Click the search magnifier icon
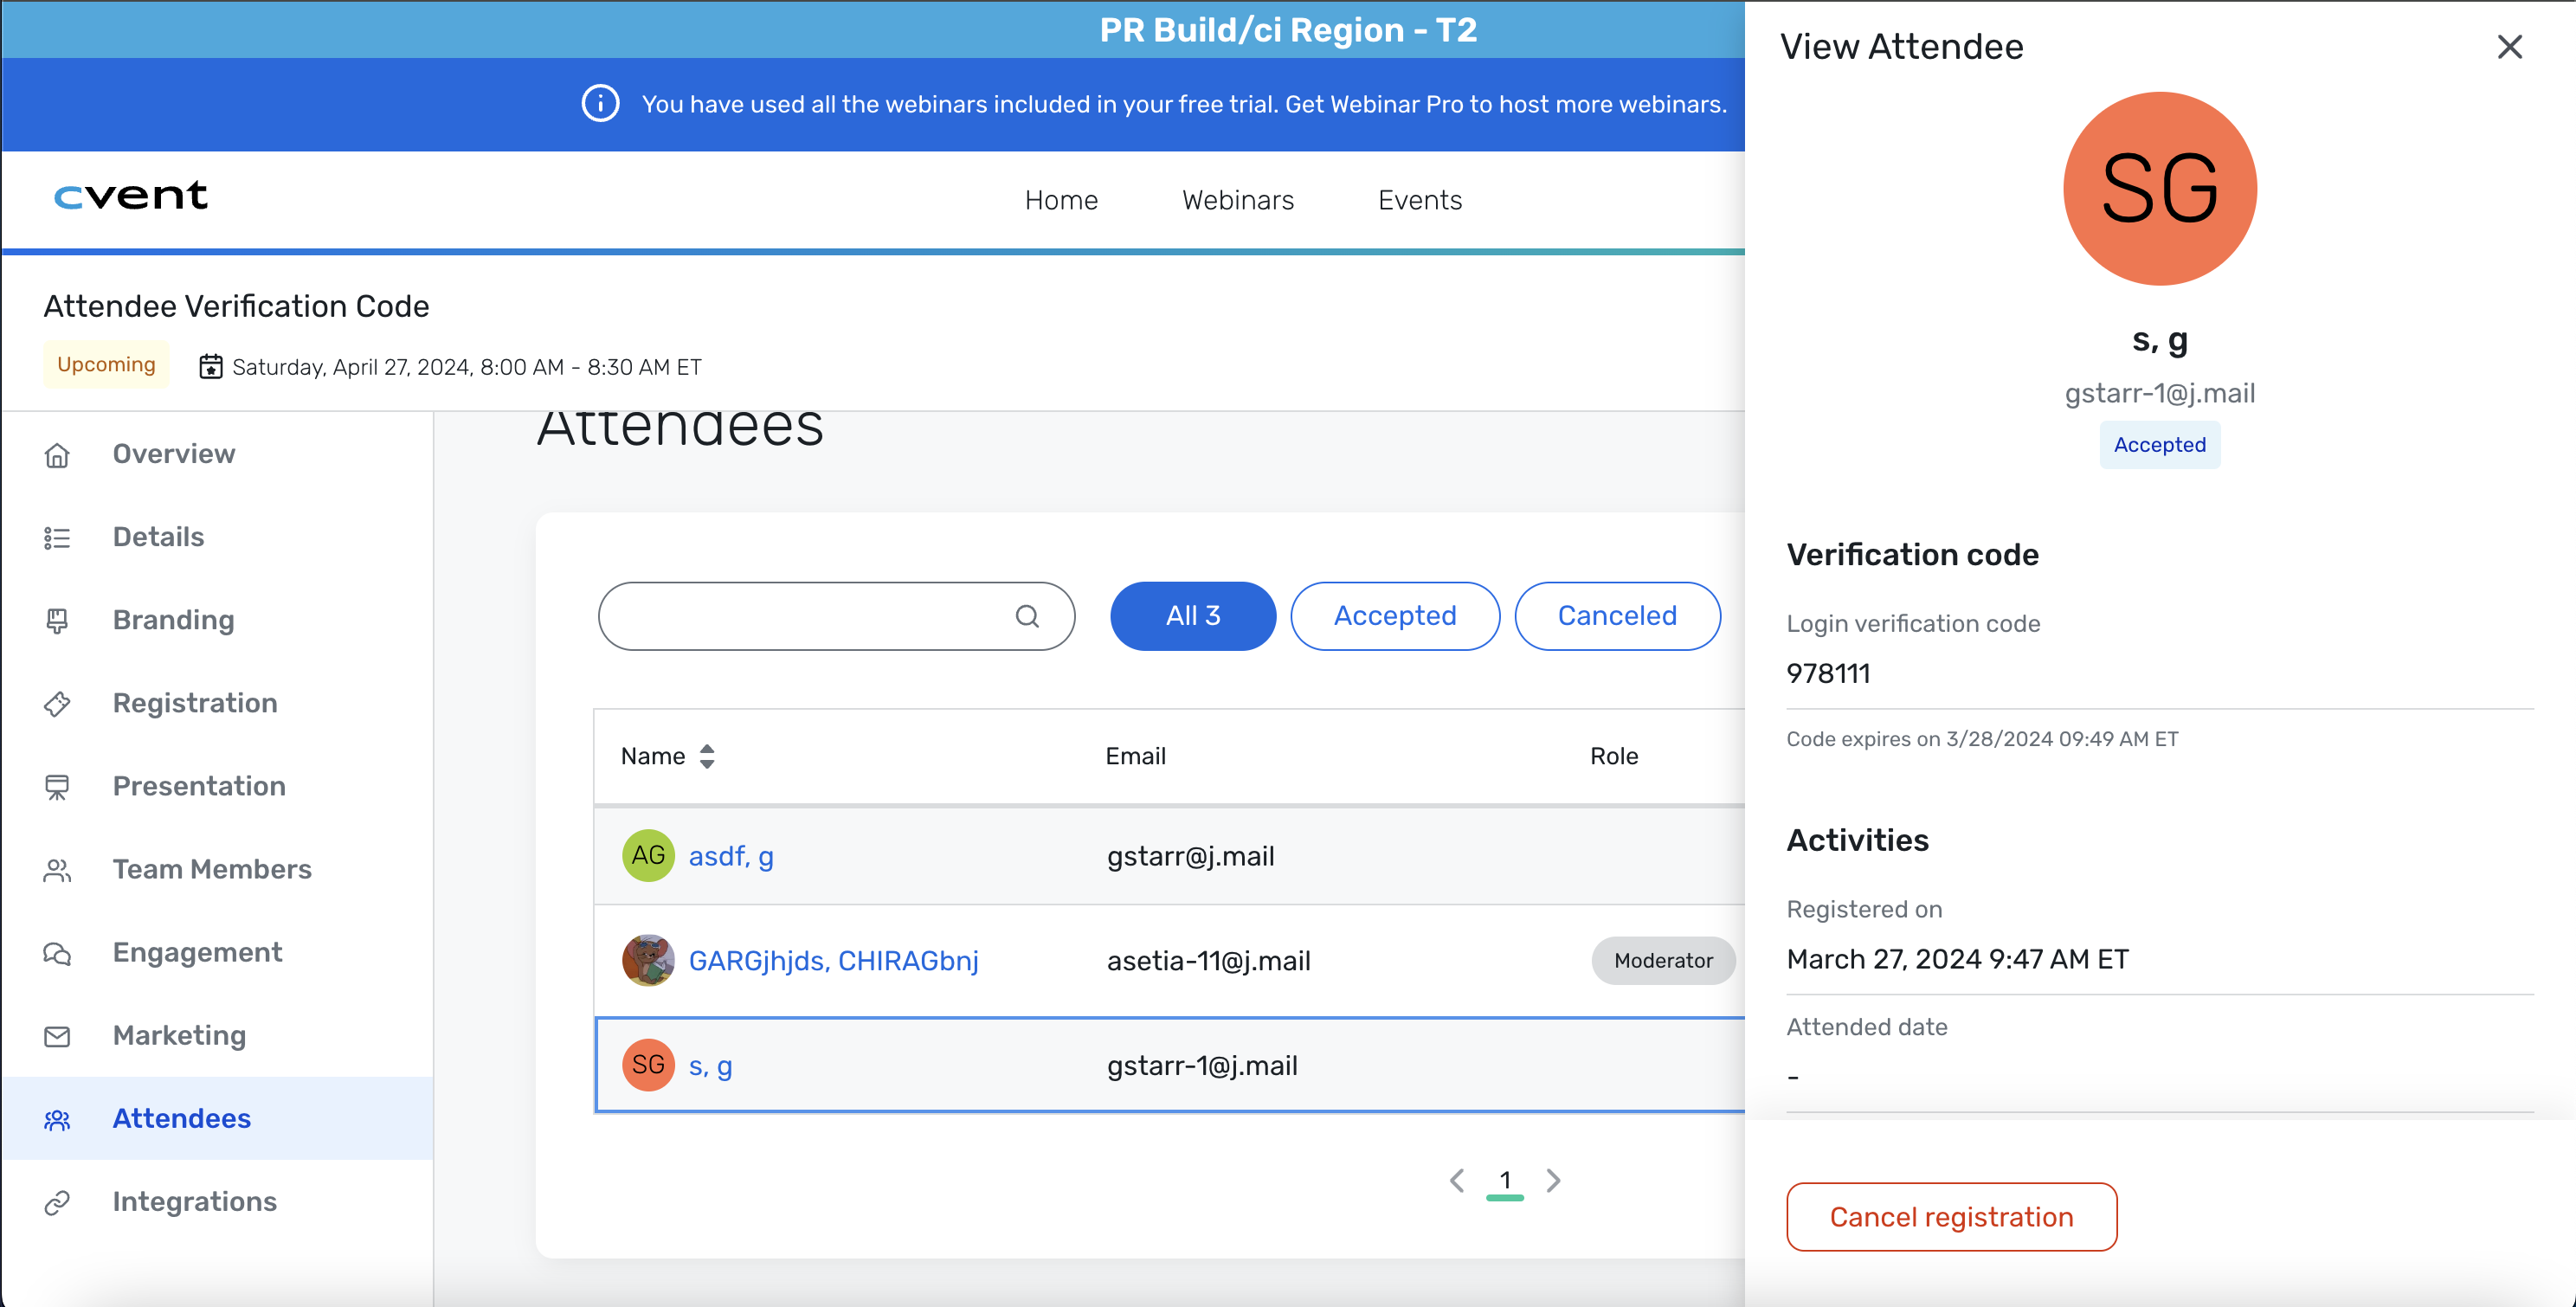Screen dimensions: 2576x1307 [1027, 616]
